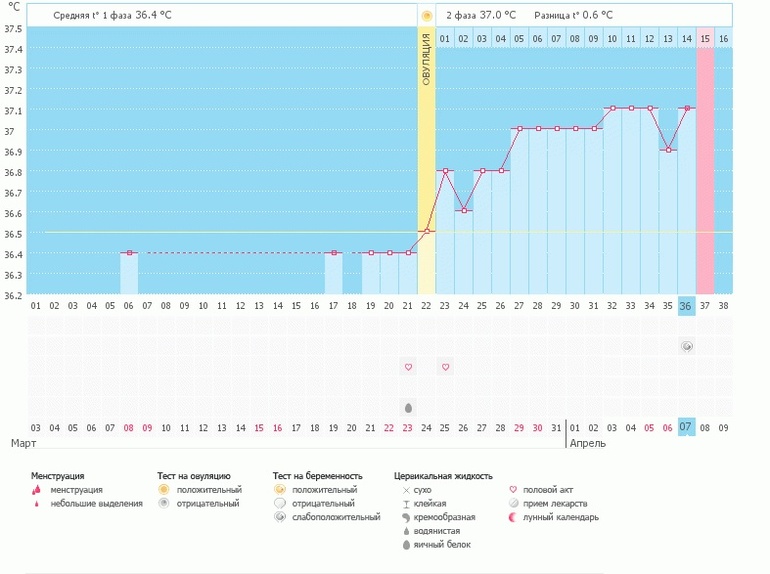Click the temperature point on cycle day 06

[129, 253]
